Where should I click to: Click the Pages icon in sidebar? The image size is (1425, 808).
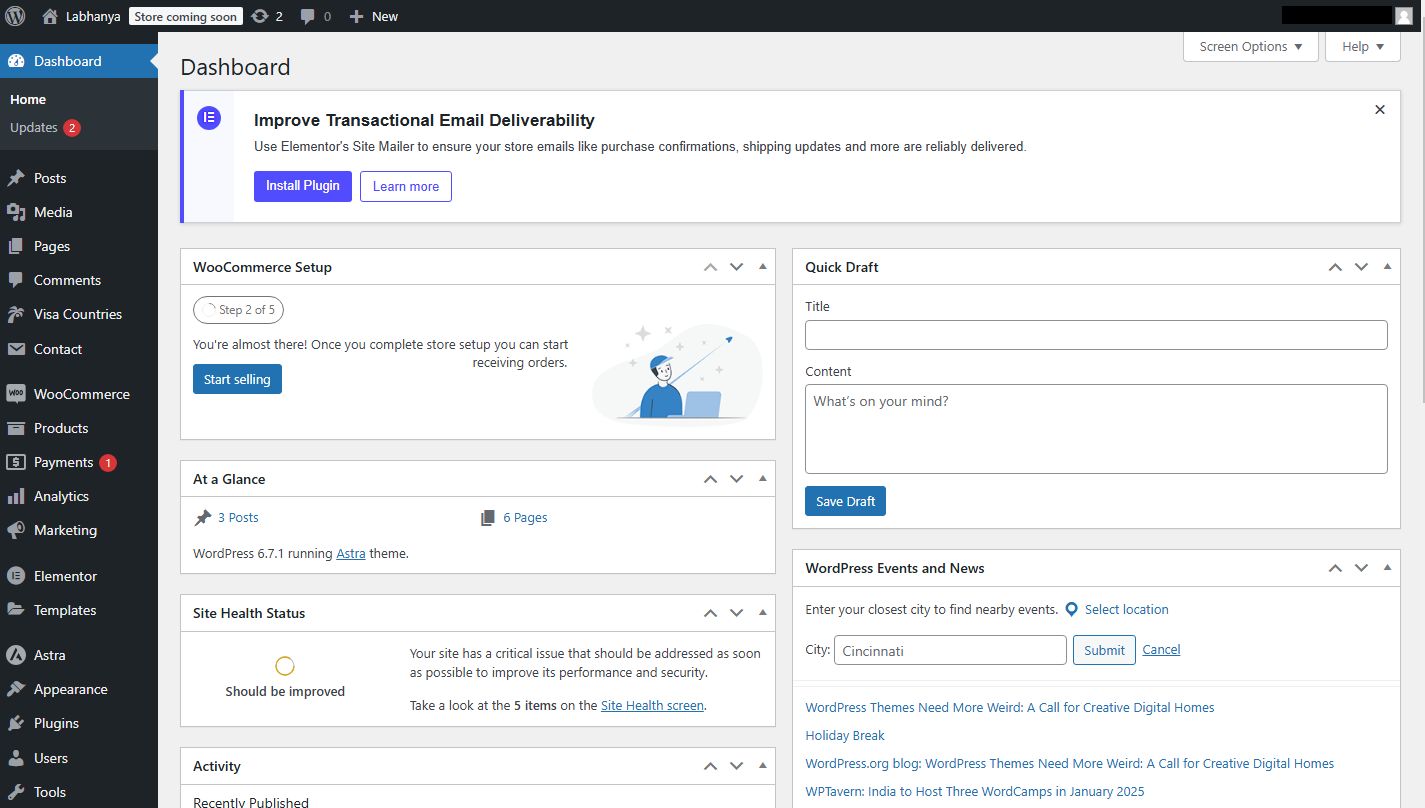[x=16, y=246]
